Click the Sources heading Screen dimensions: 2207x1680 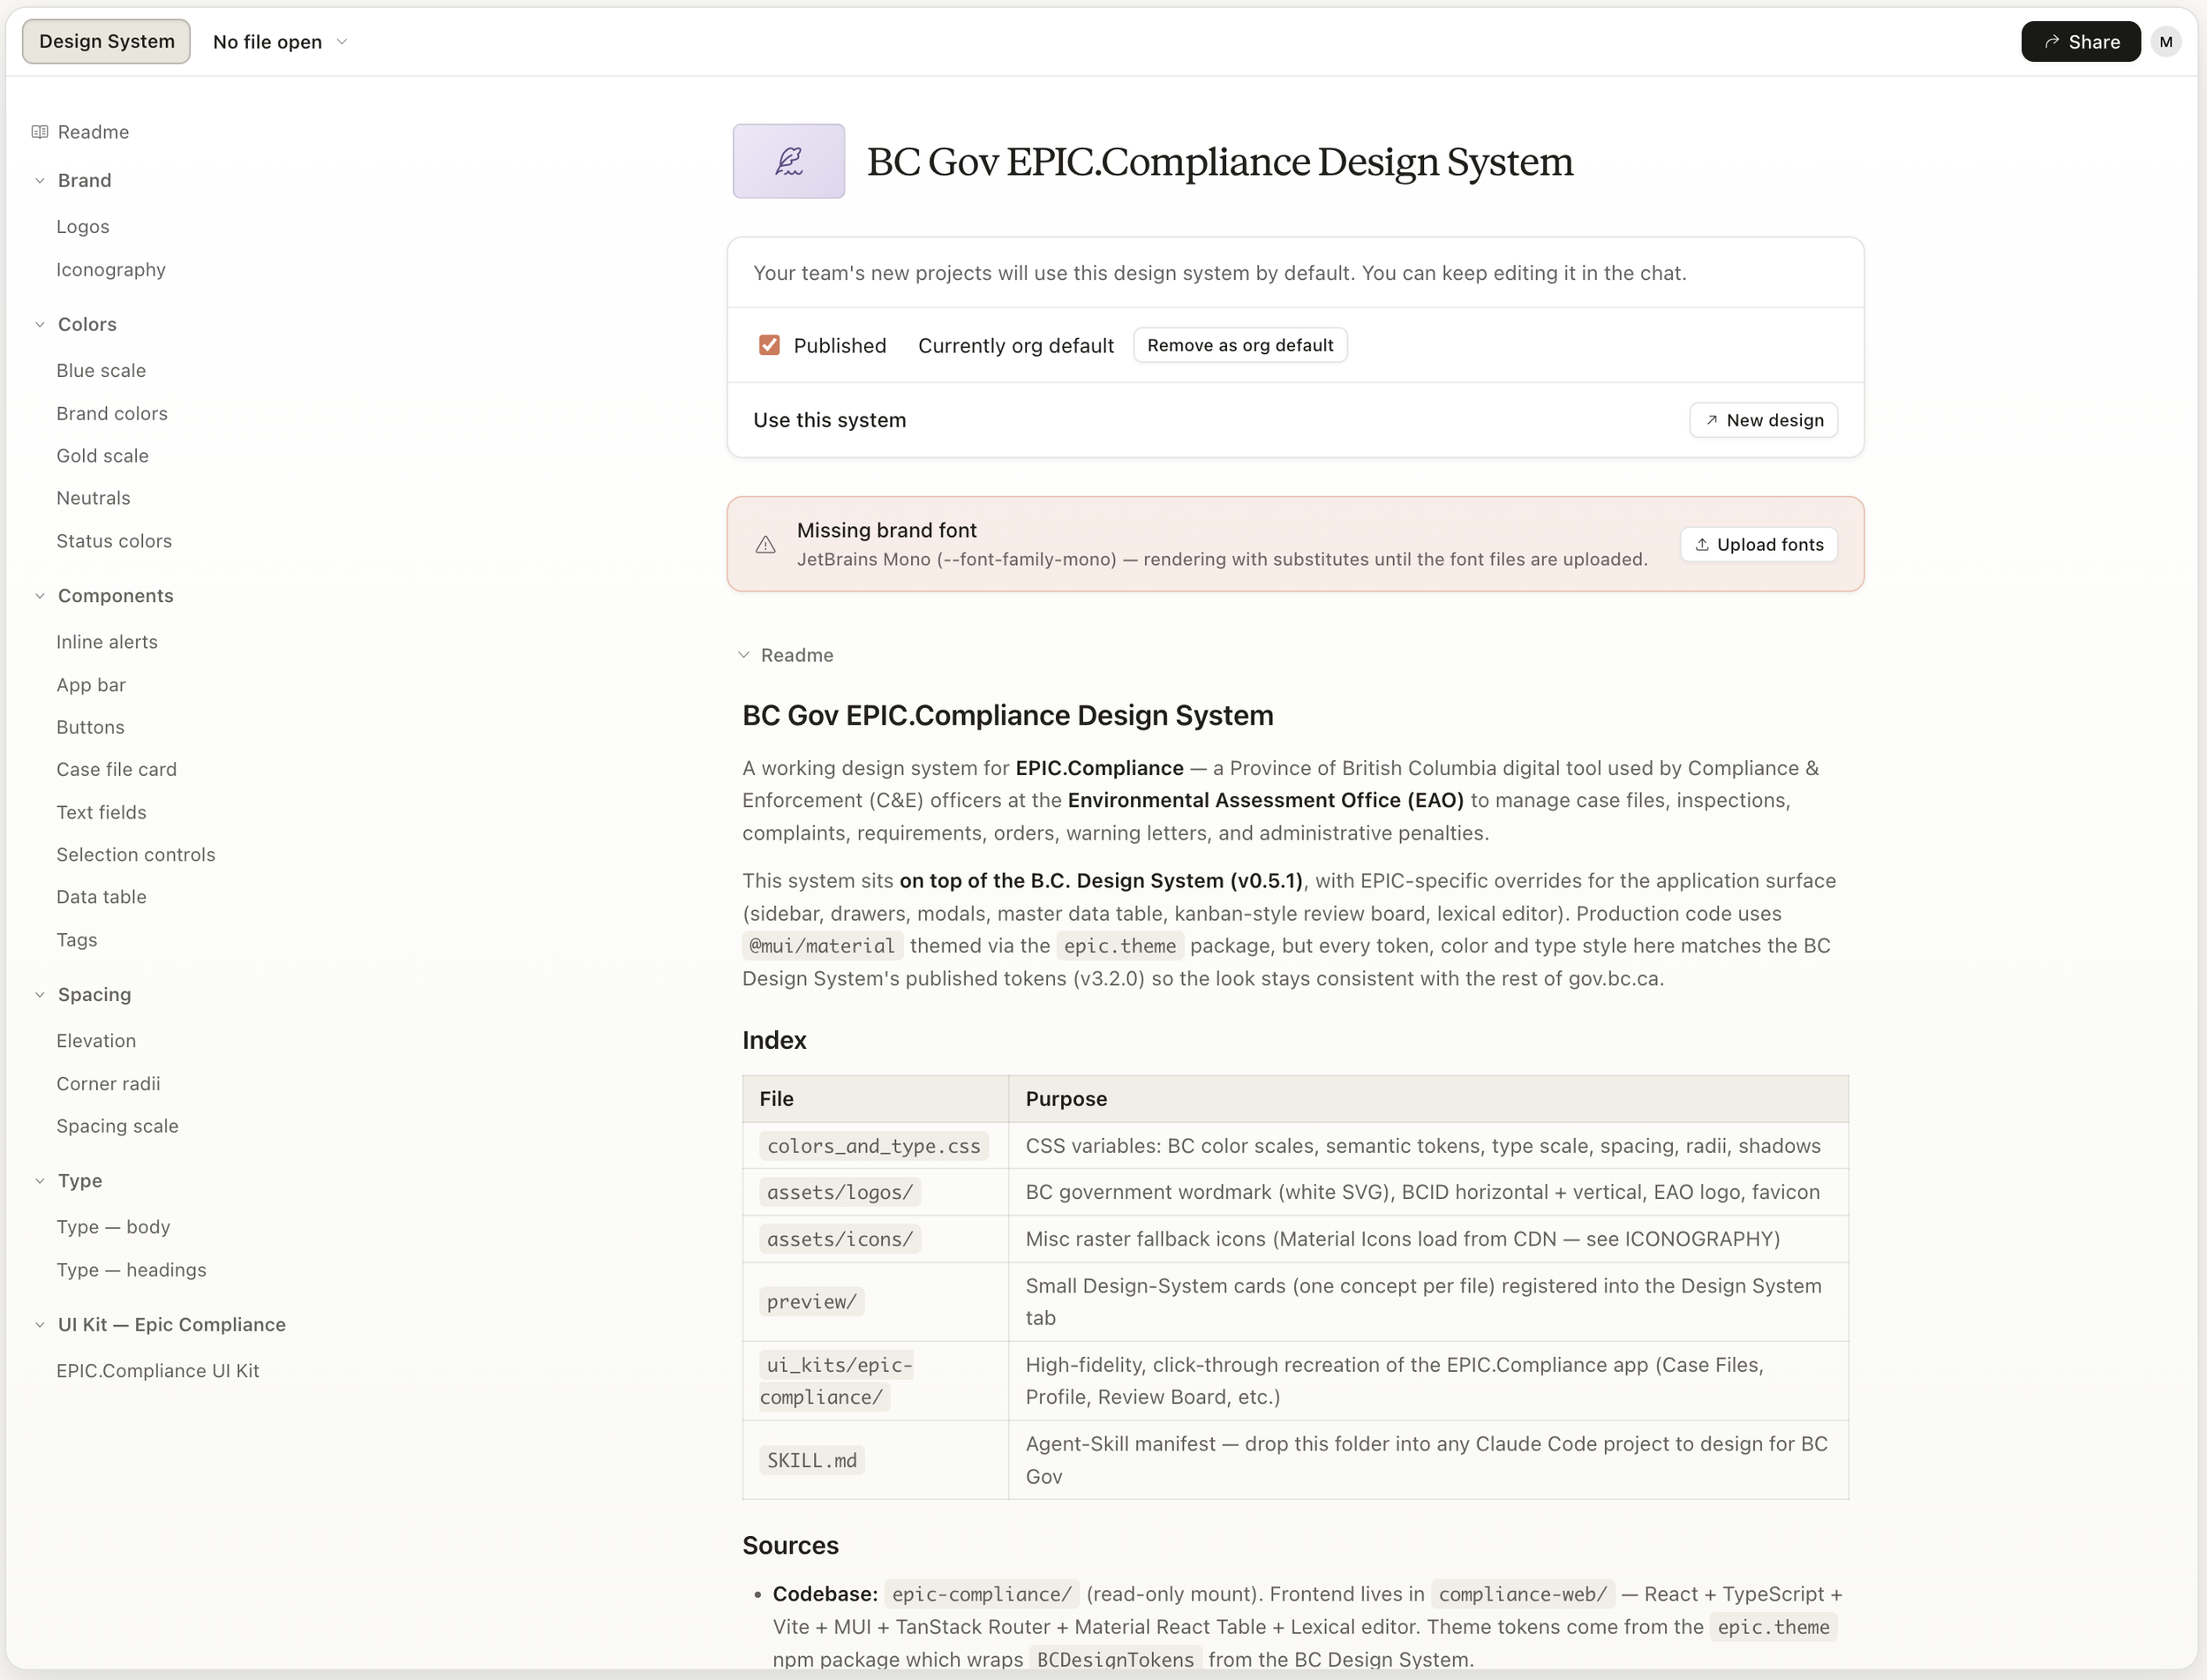pos(790,1546)
